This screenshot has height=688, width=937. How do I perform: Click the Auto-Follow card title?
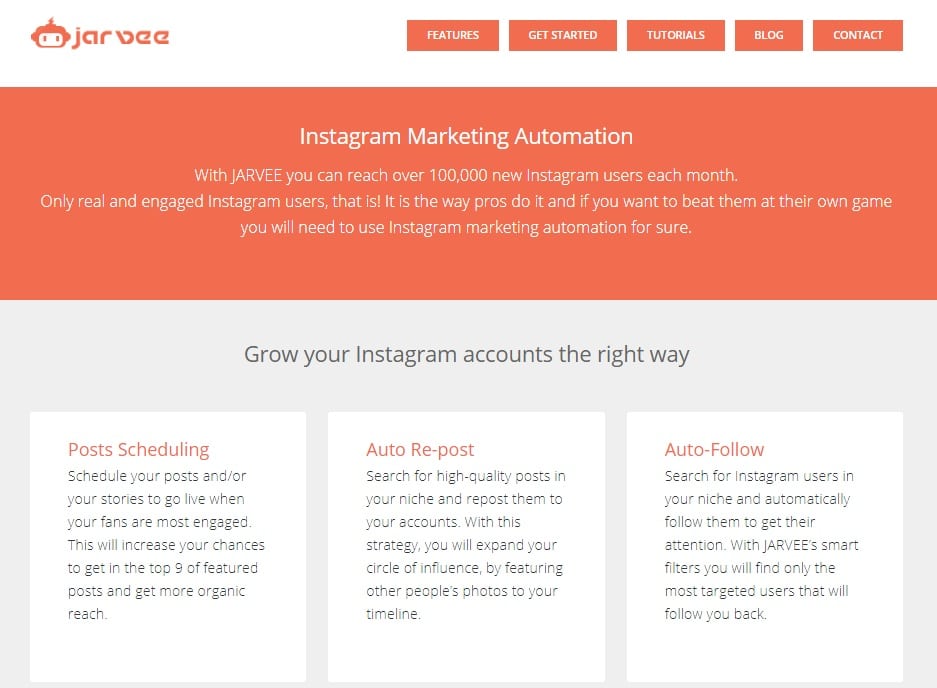click(714, 450)
